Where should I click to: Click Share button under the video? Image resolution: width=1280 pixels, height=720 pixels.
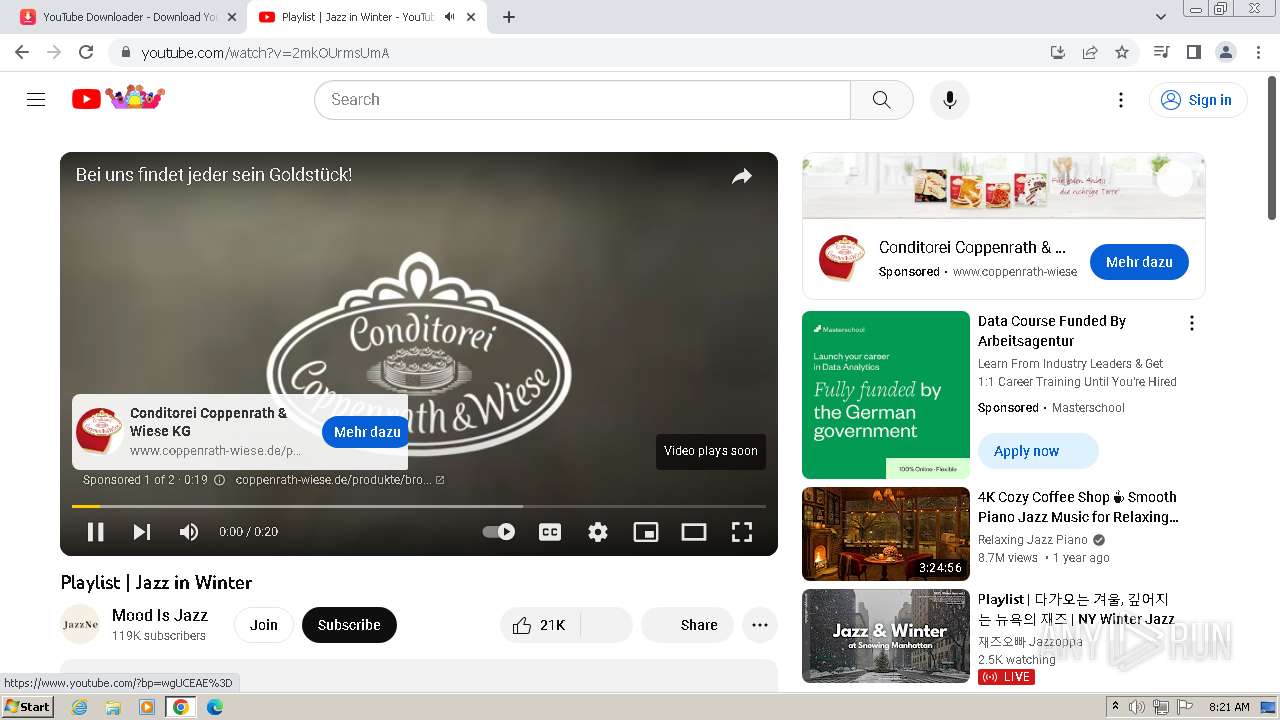(x=688, y=625)
